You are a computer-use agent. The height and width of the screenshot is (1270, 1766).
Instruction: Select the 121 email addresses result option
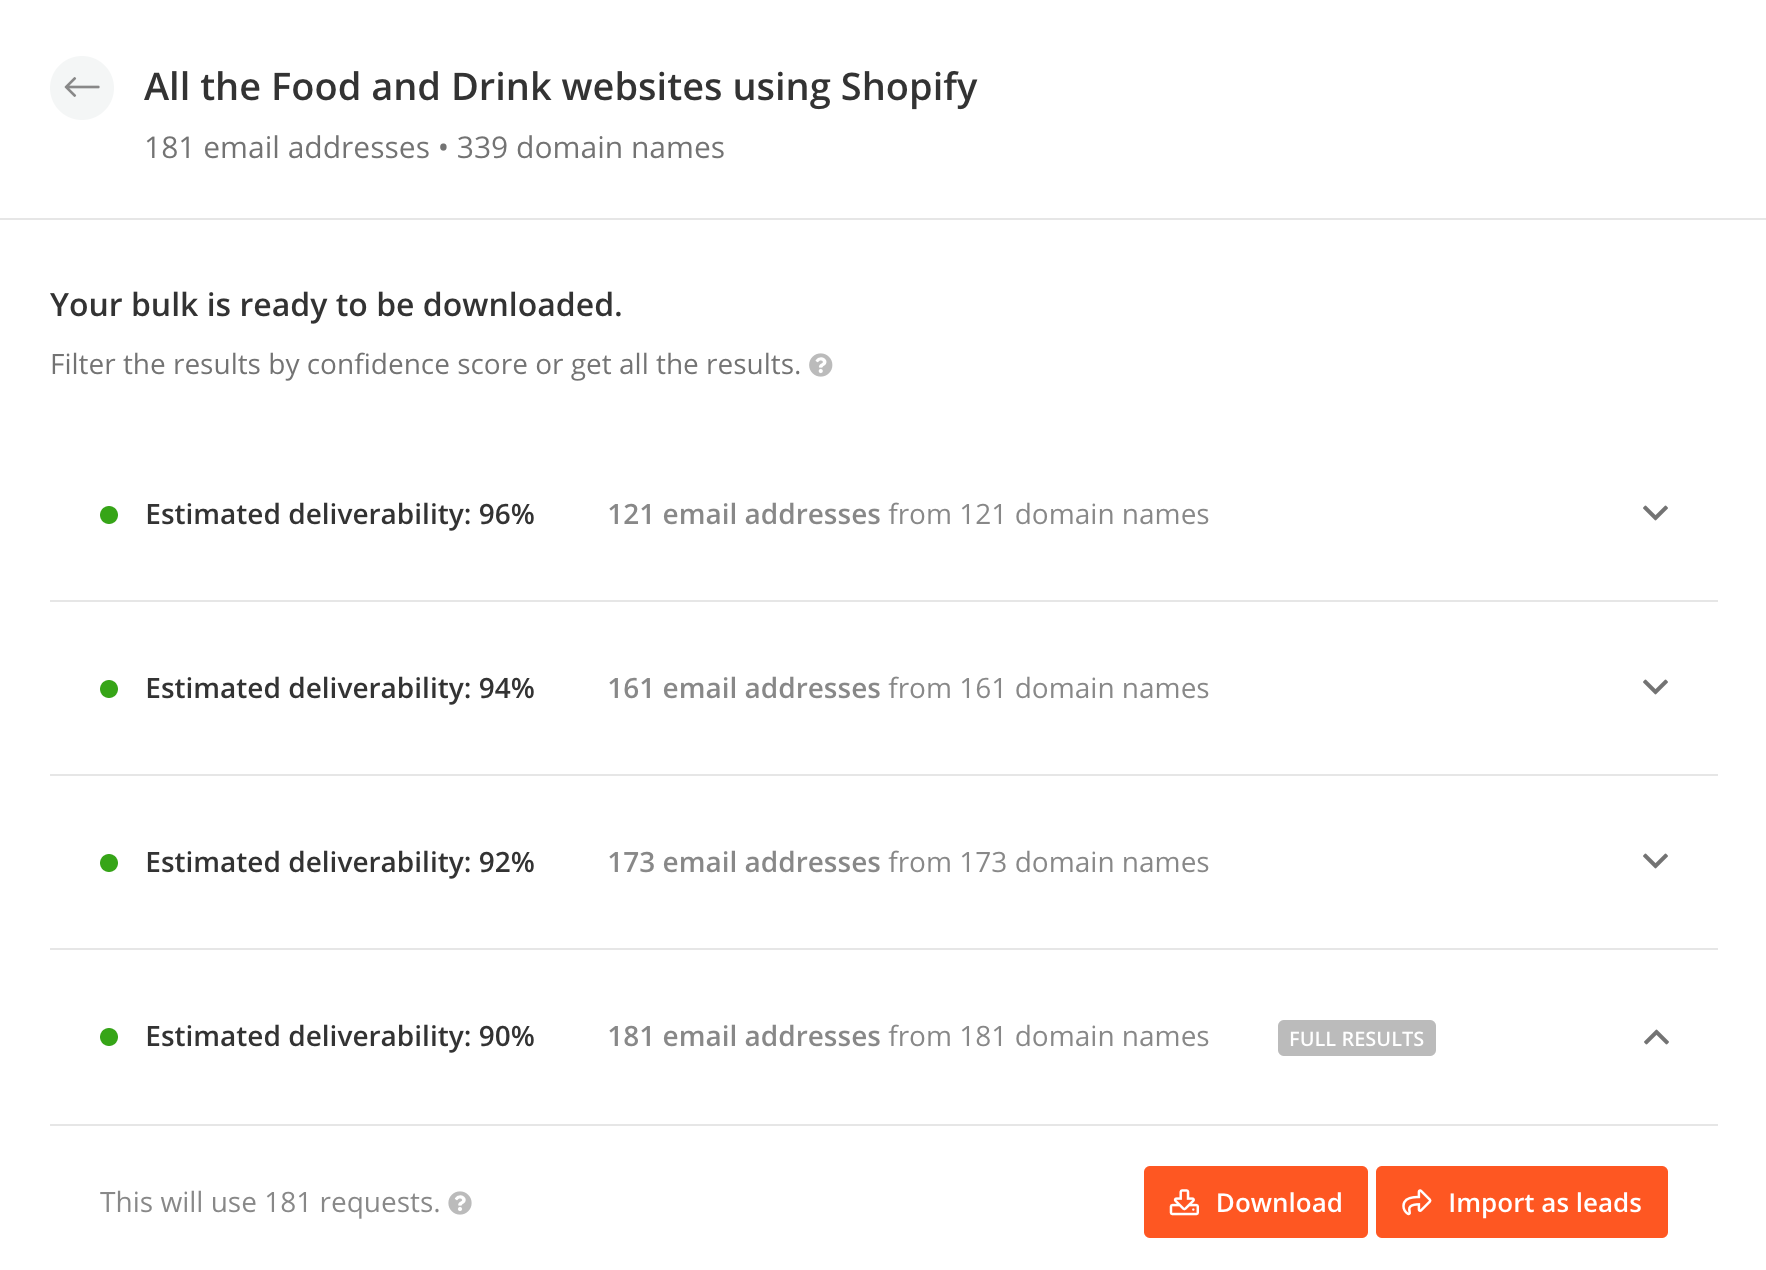(884, 514)
